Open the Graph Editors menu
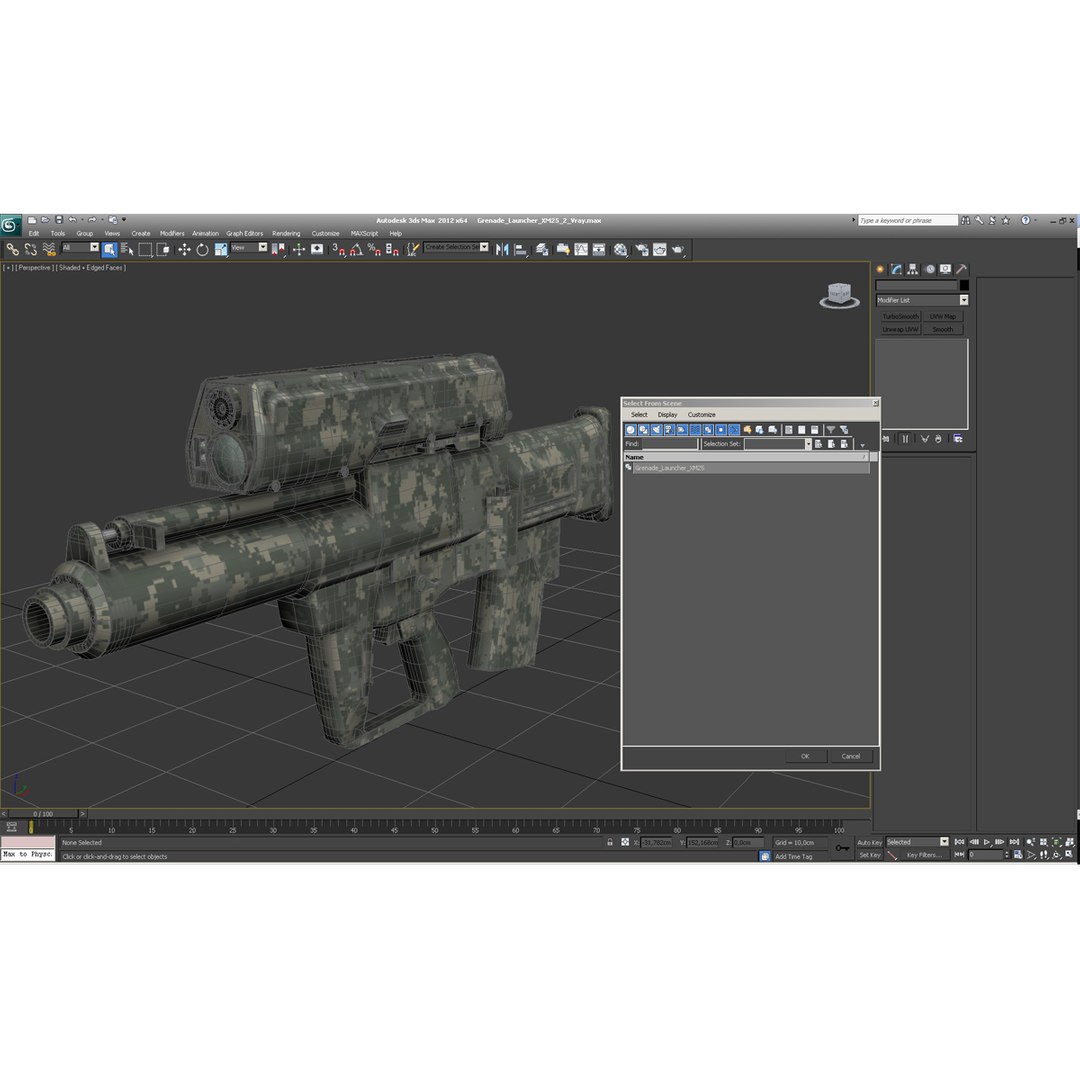1080x1080 pixels. click(x=245, y=233)
